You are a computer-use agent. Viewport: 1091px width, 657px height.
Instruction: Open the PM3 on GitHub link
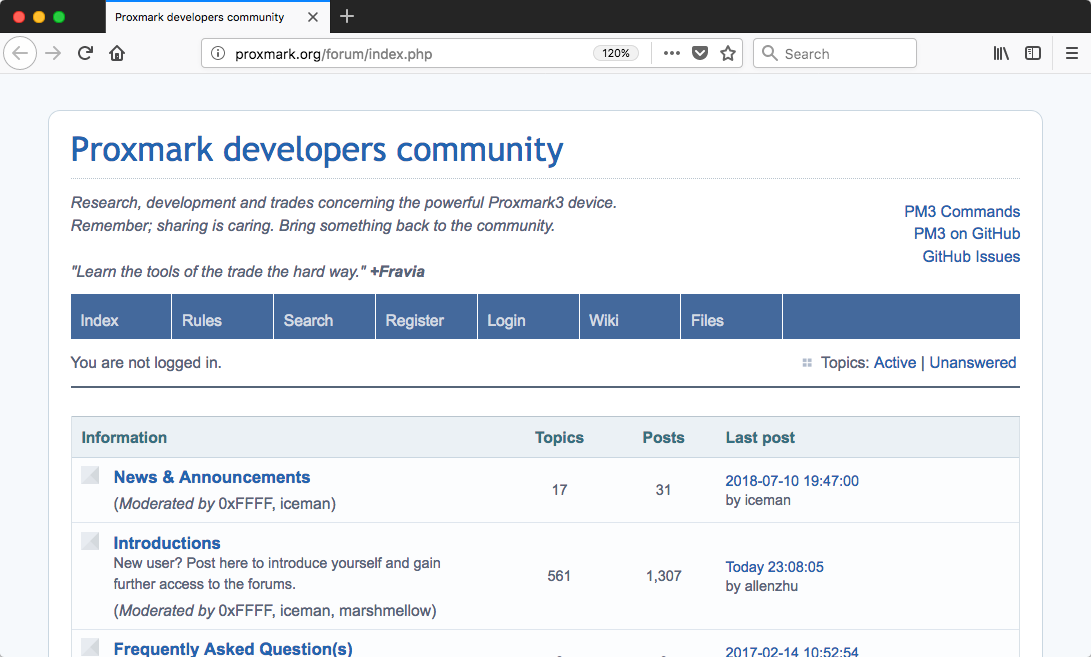tap(966, 234)
